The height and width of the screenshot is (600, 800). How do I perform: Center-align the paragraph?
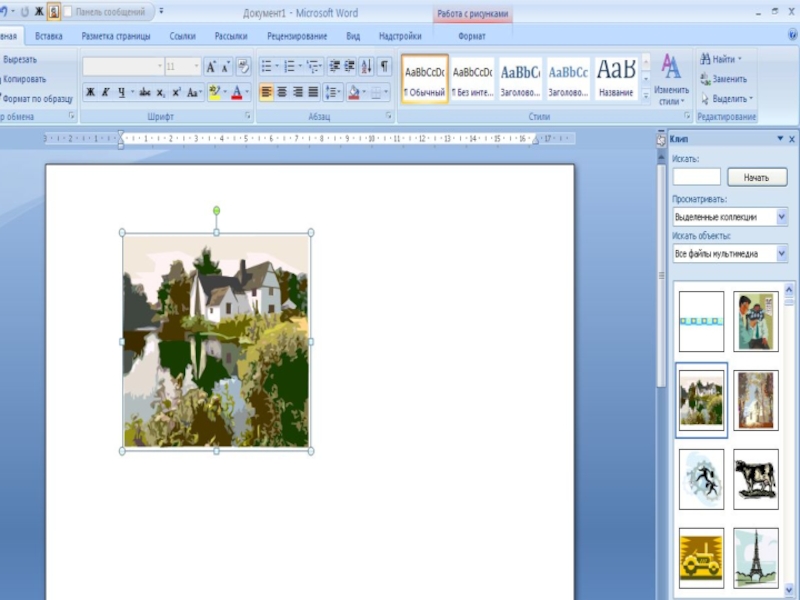[282, 92]
